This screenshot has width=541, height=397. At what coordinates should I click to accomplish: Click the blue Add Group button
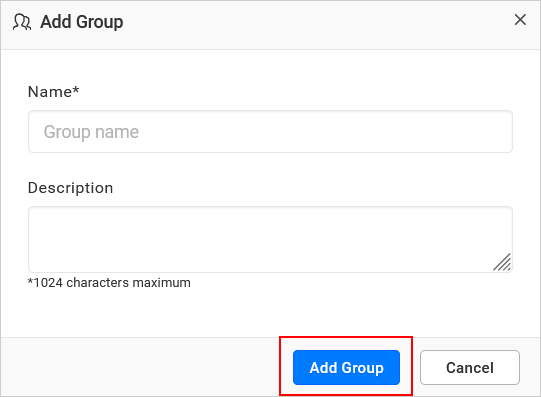tap(346, 367)
